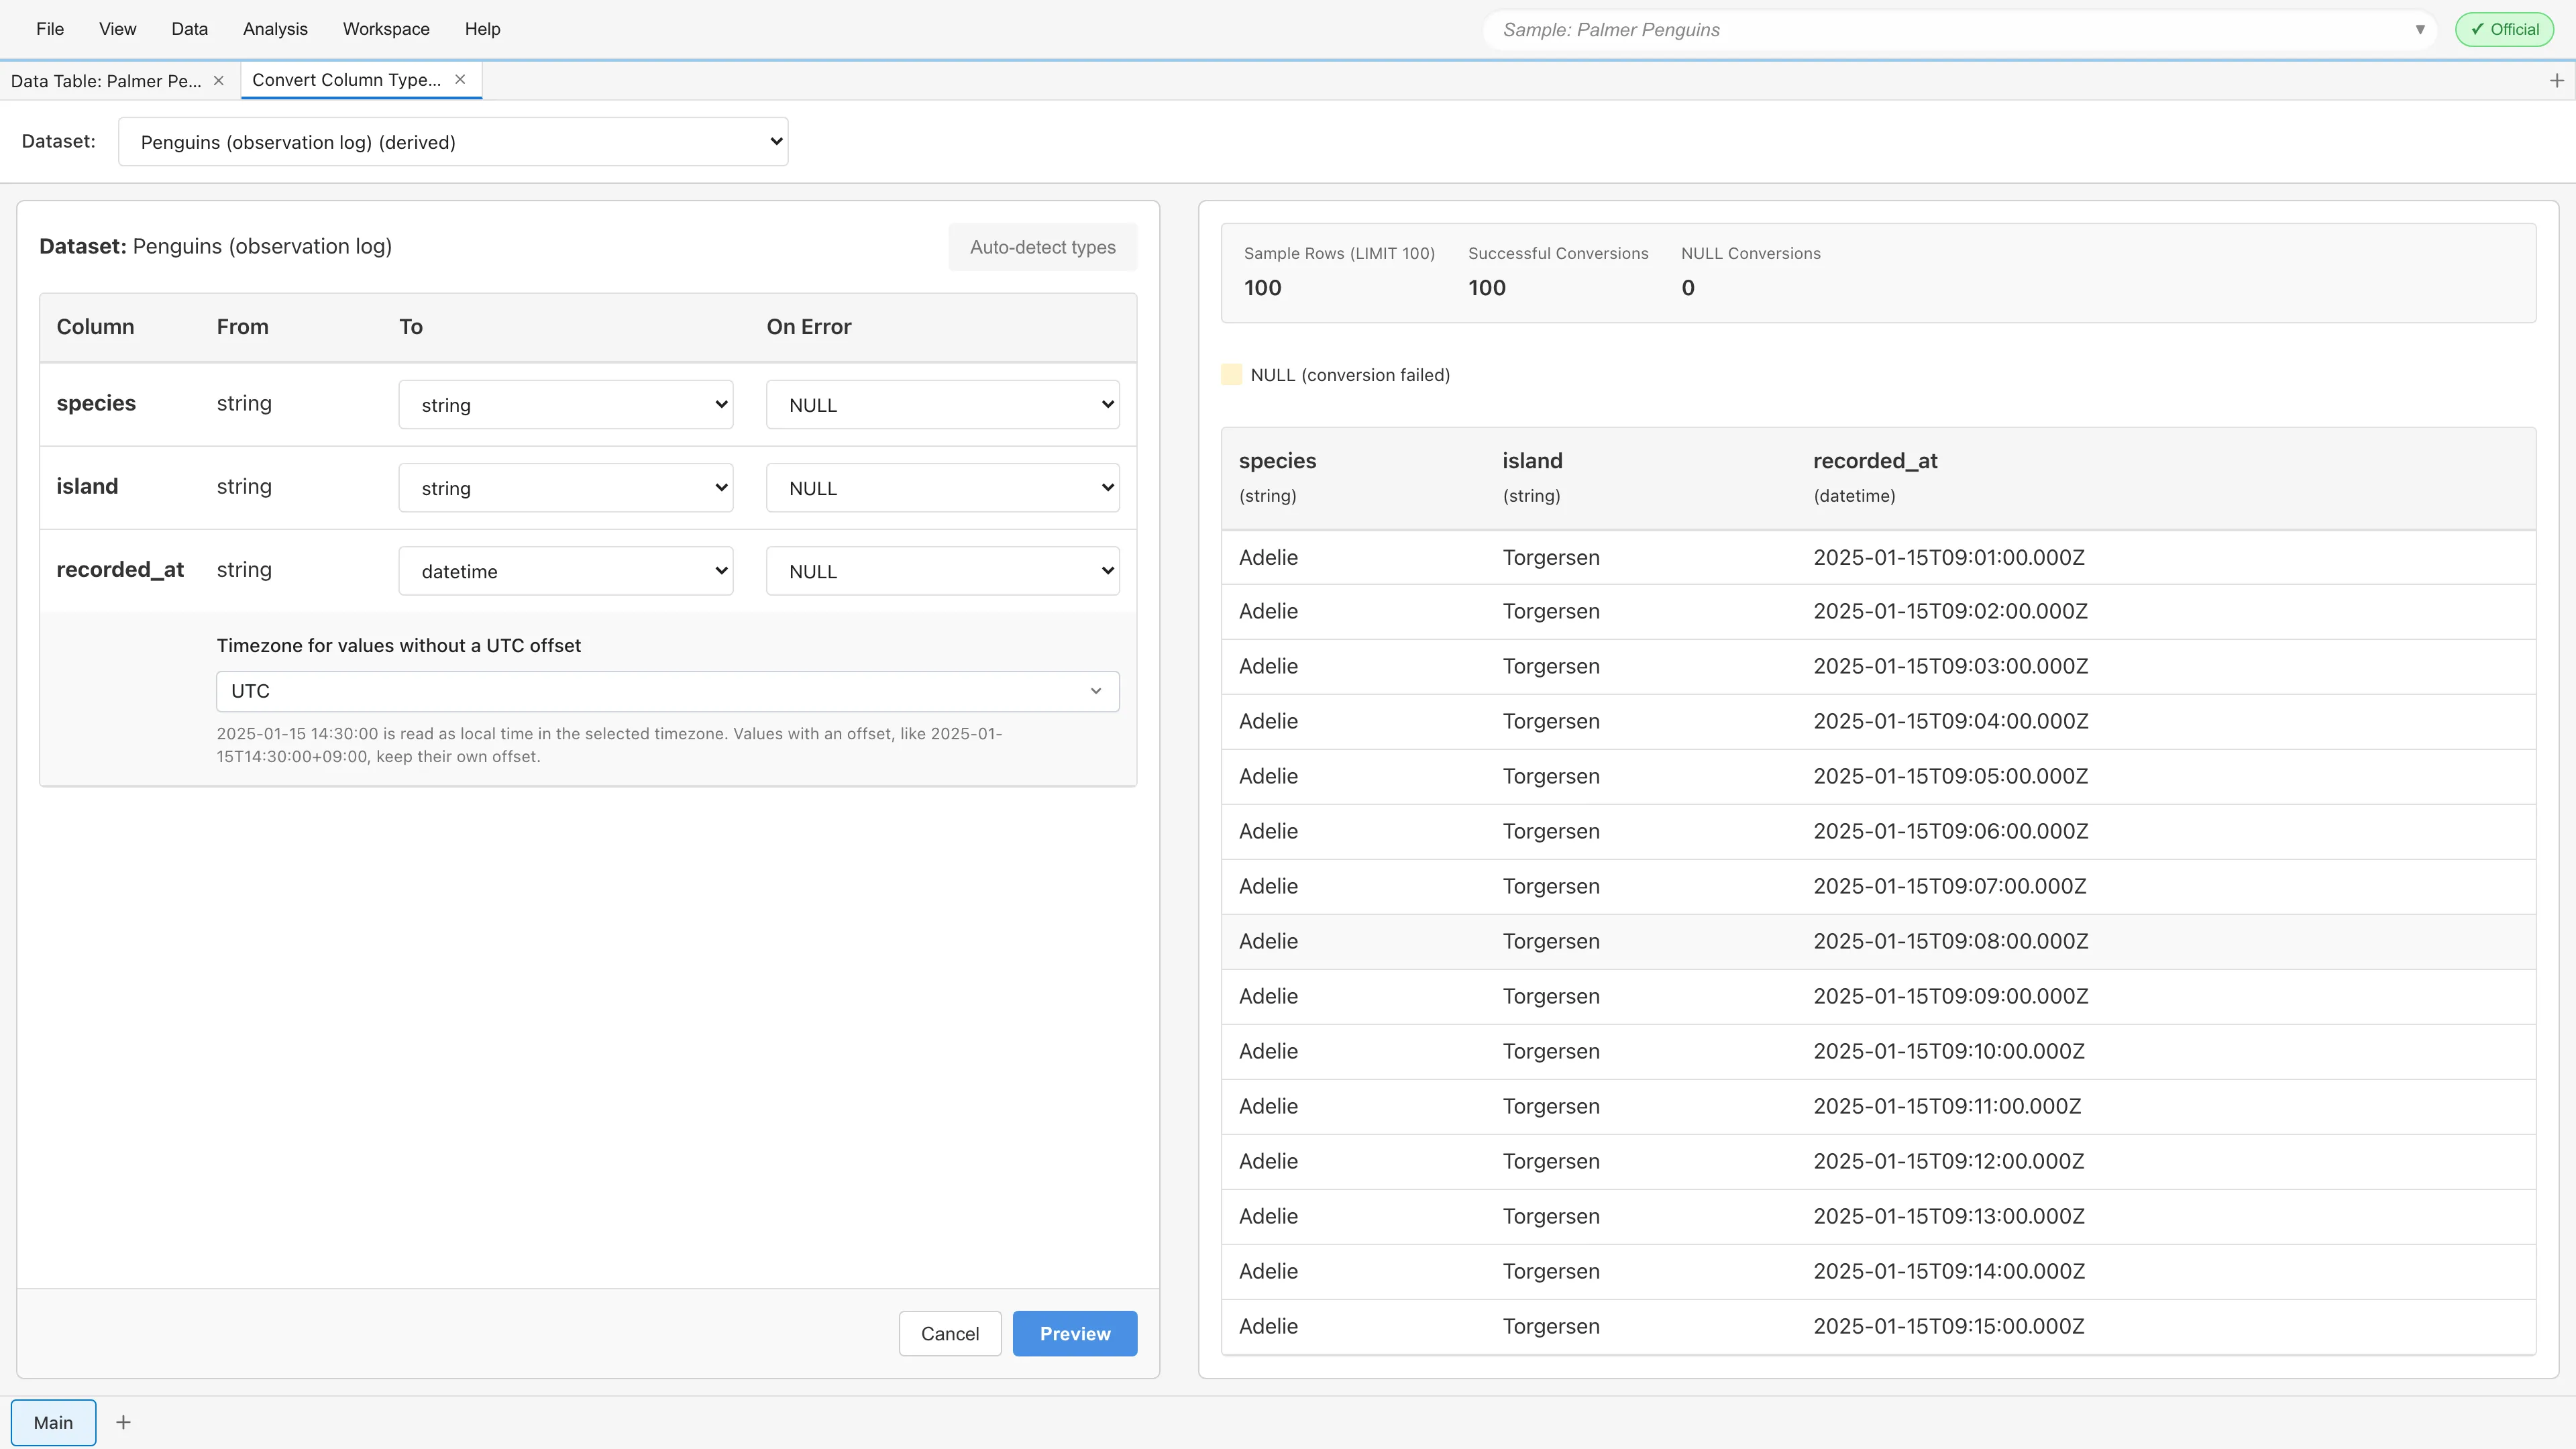Open the island On Error dropdown
Image resolution: width=2576 pixels, height=1449 pixels.
(x=942, y=488)
